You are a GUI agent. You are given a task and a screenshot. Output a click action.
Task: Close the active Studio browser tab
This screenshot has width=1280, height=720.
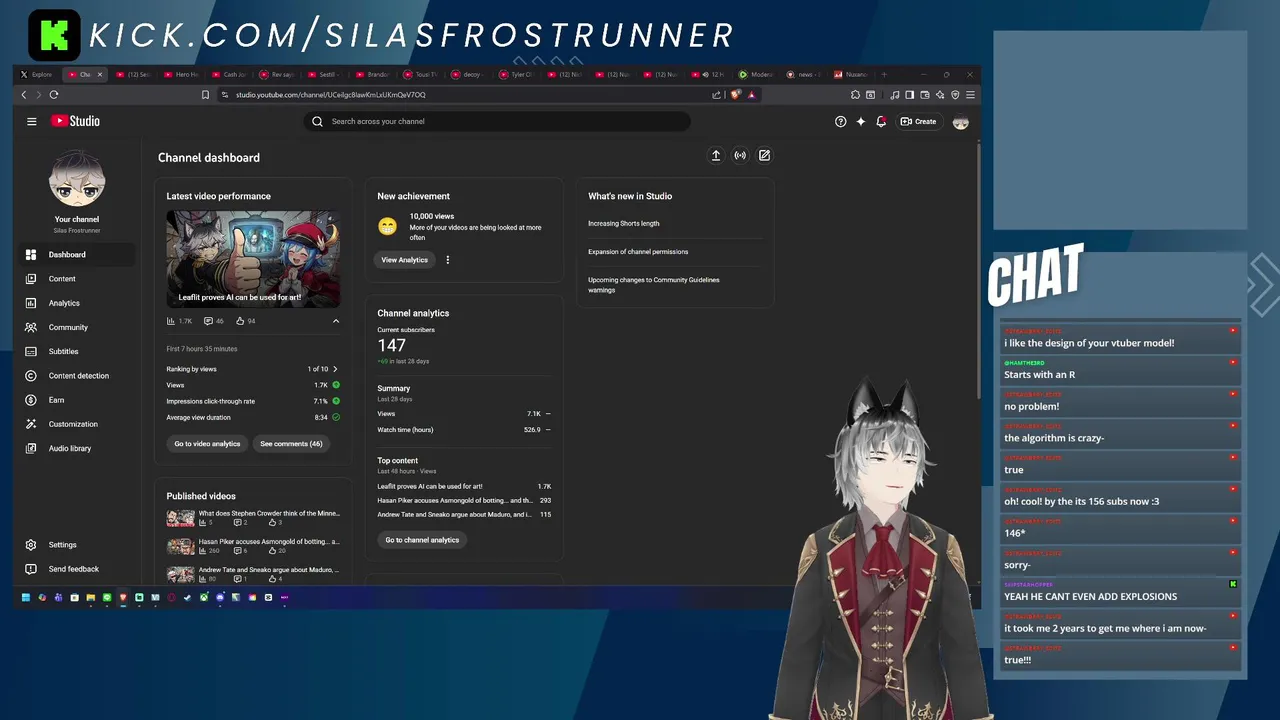[x=99, y=74]
